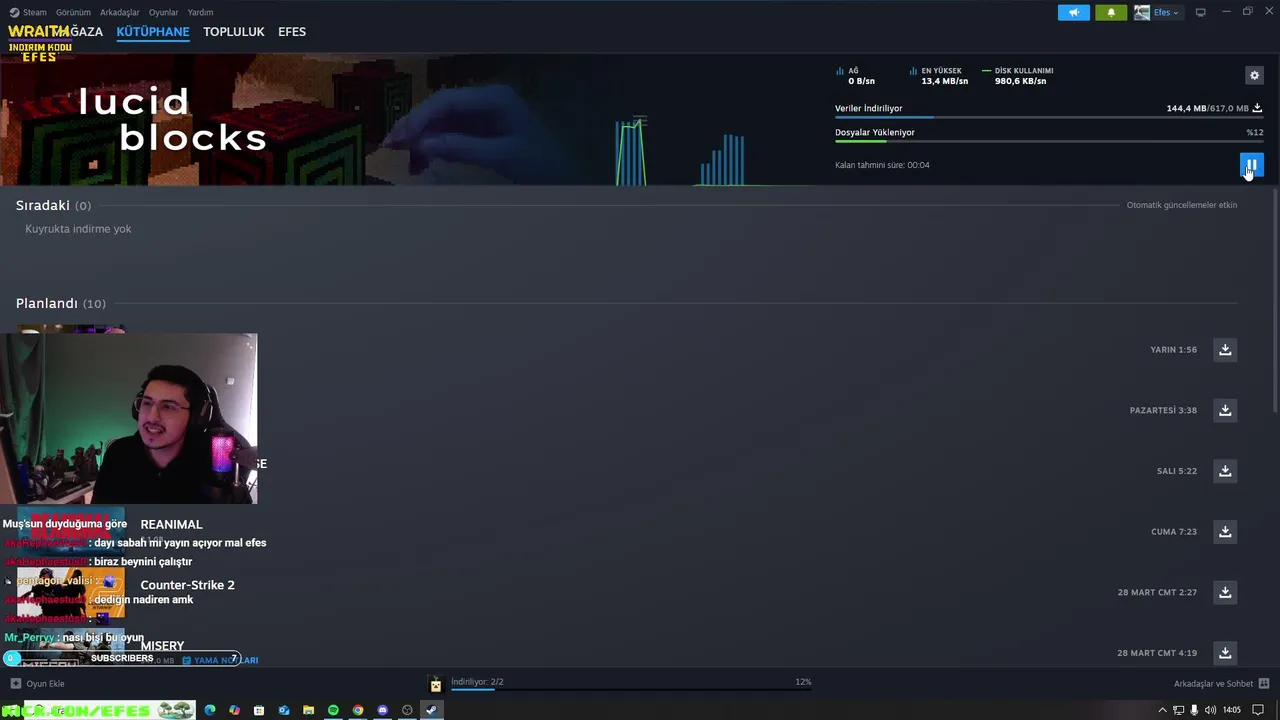Start download scheduled for YARIN 1:56

[1225, 350]
